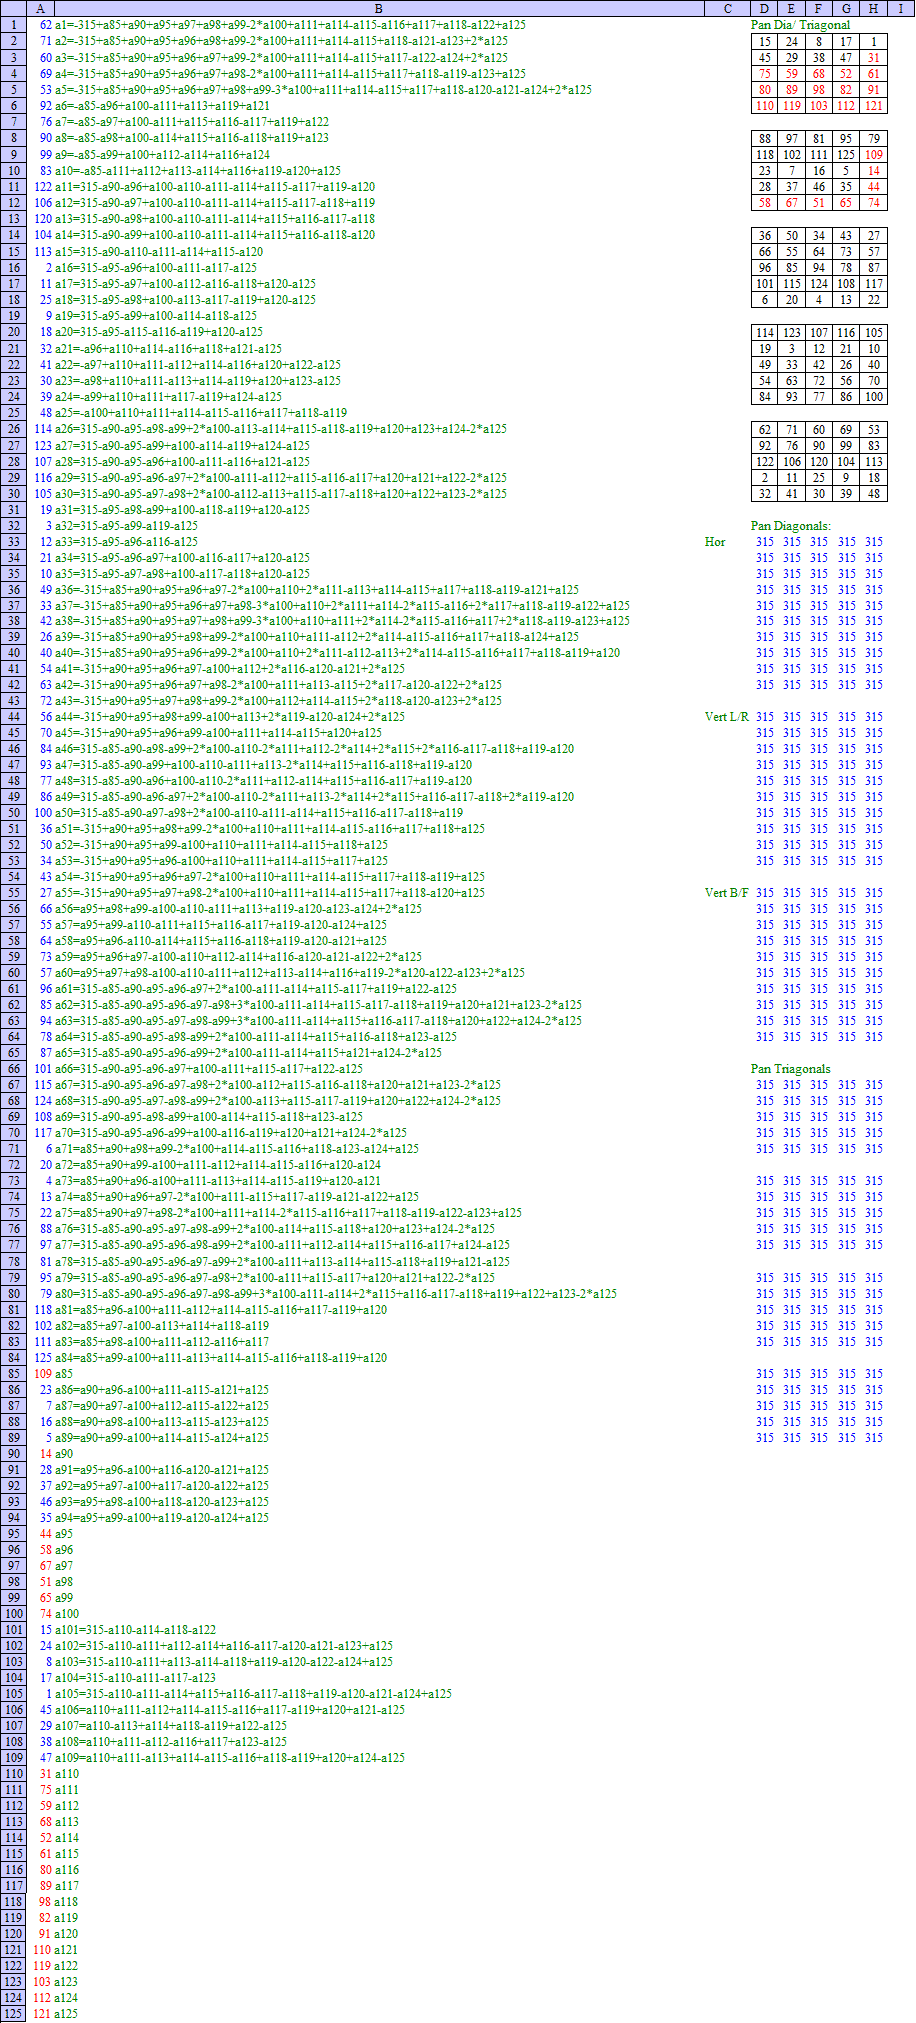Click the 'Vert B/F' label
This screenshot has height=2023, width=916.
coord(727,893)
